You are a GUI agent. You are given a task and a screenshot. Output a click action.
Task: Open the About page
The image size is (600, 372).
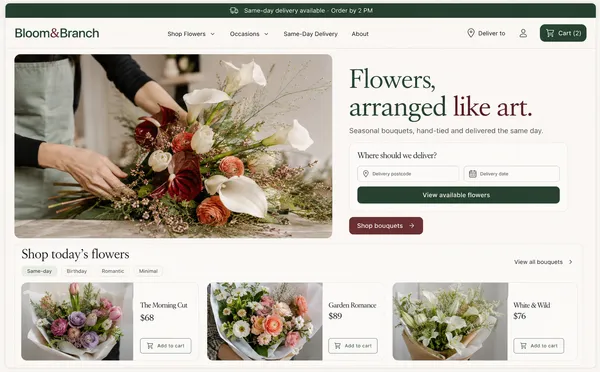(x=360, y=34)
